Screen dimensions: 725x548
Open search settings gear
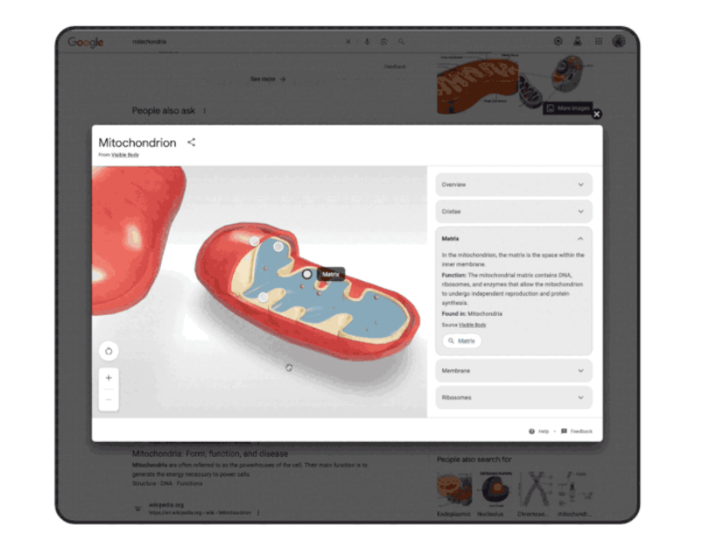click(558, 41)
